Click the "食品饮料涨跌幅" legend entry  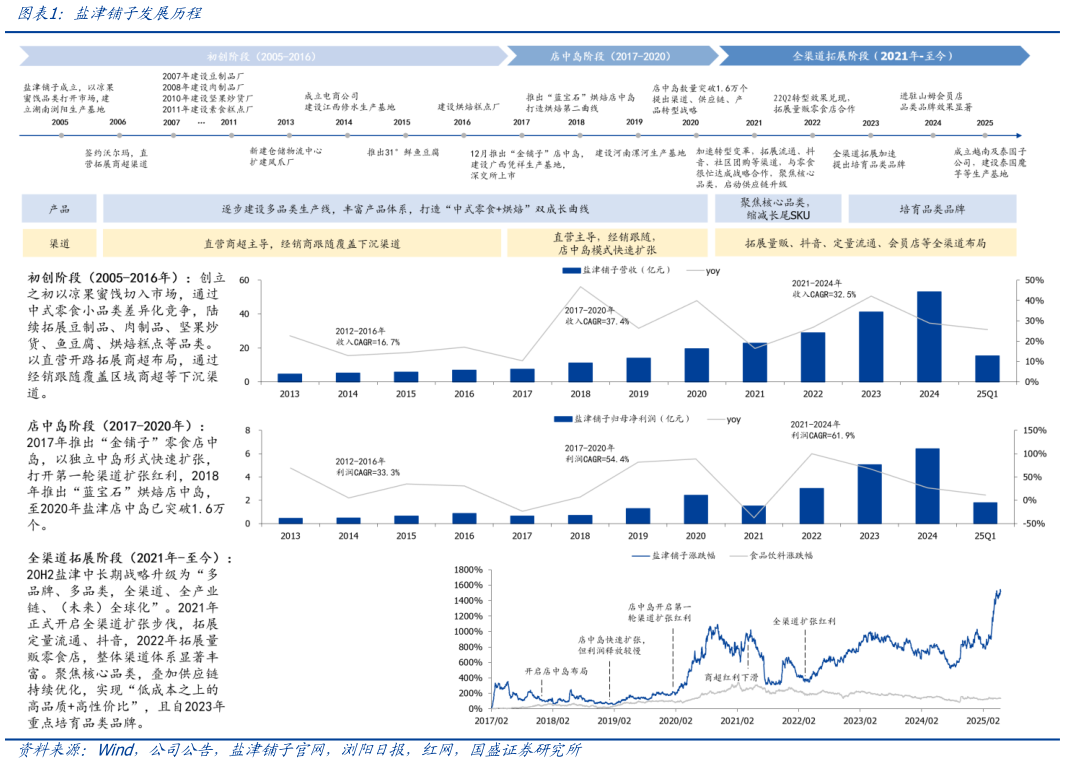point(771,555)
